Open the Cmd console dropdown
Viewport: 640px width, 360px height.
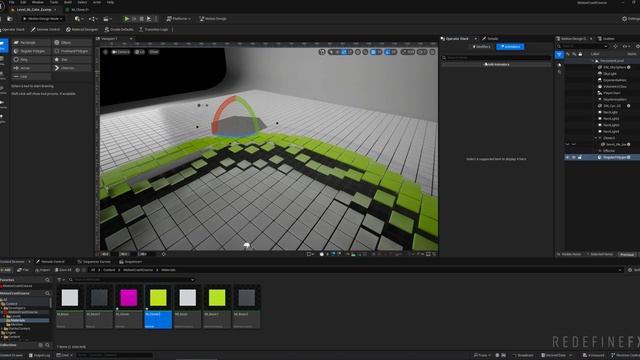pos(63,356)
